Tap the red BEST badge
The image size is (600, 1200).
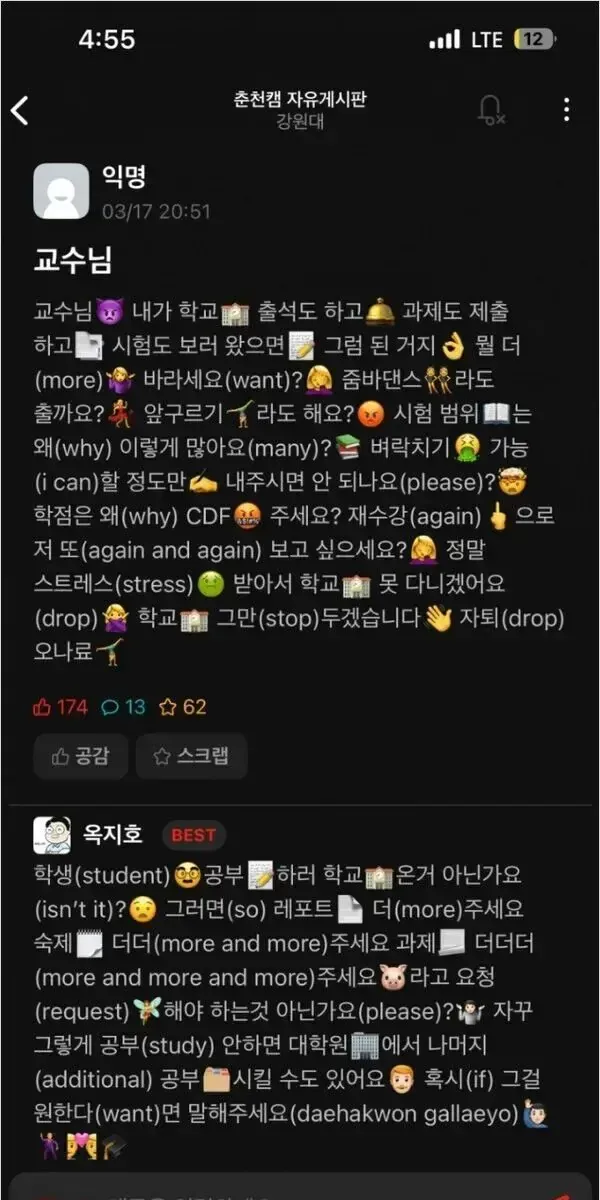point(193,834)
